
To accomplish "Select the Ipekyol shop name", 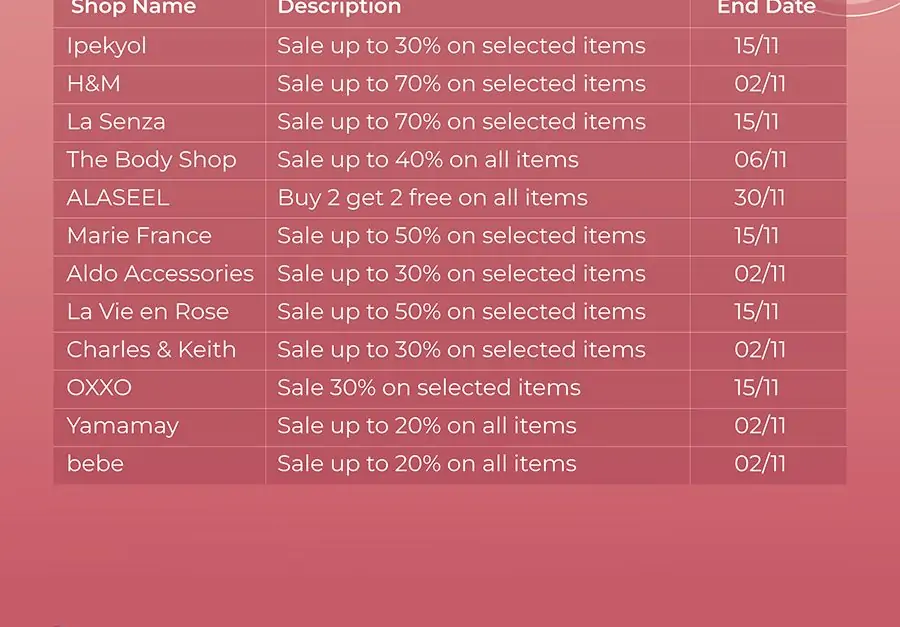I will coord(107,47).
